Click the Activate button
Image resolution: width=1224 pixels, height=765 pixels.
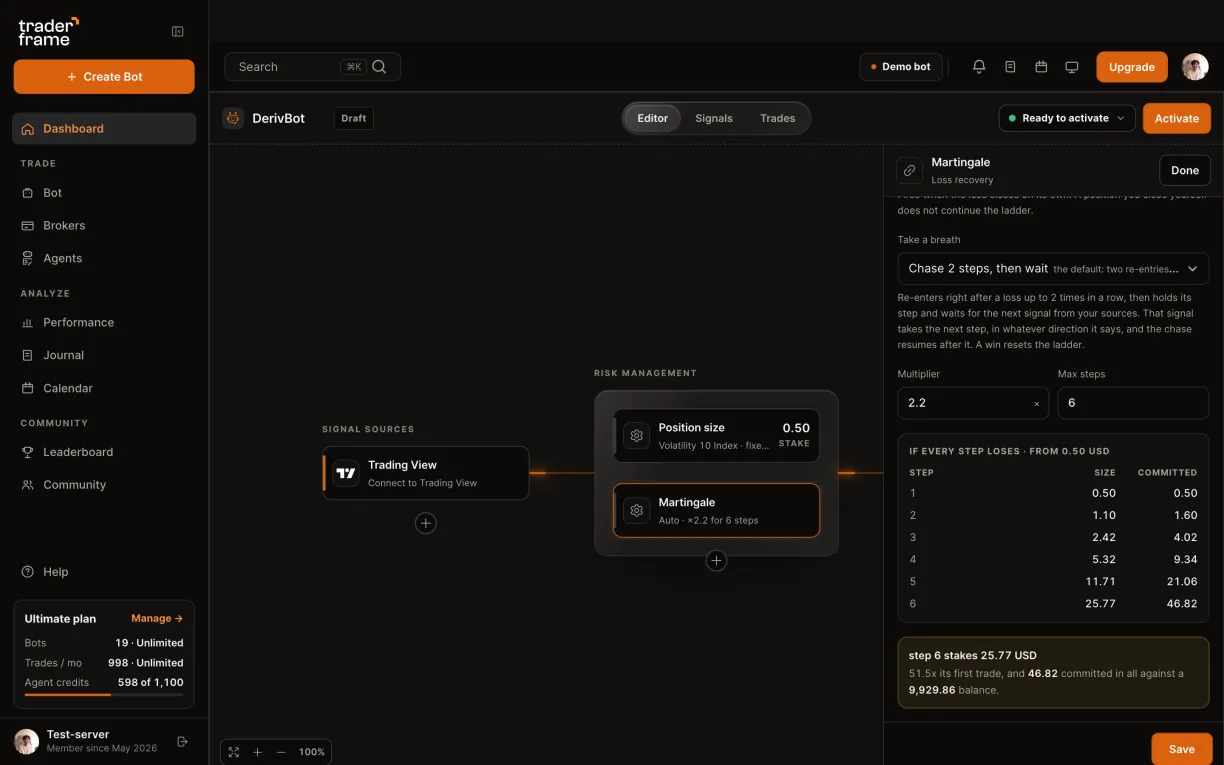1177,118
